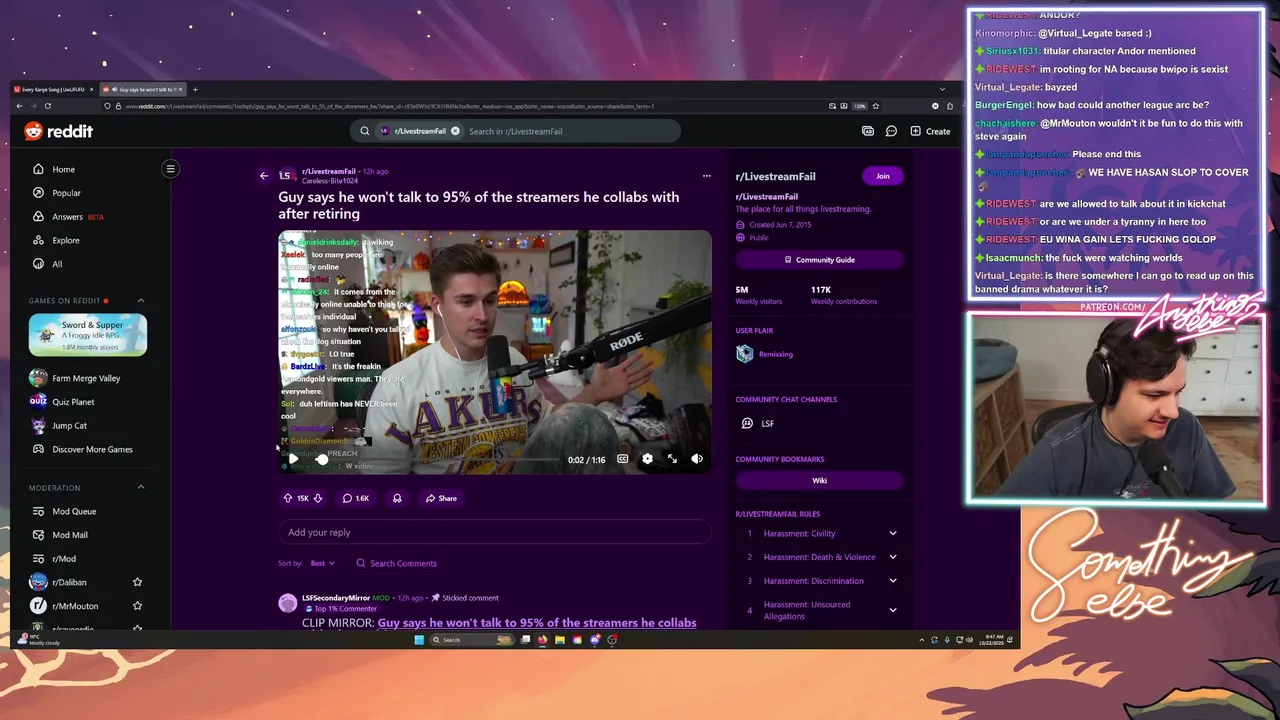Favorite r/MrMouton with star
The width and height of the screenshot is (1280, 720).
pyautogui.click(x=137, y=606)
